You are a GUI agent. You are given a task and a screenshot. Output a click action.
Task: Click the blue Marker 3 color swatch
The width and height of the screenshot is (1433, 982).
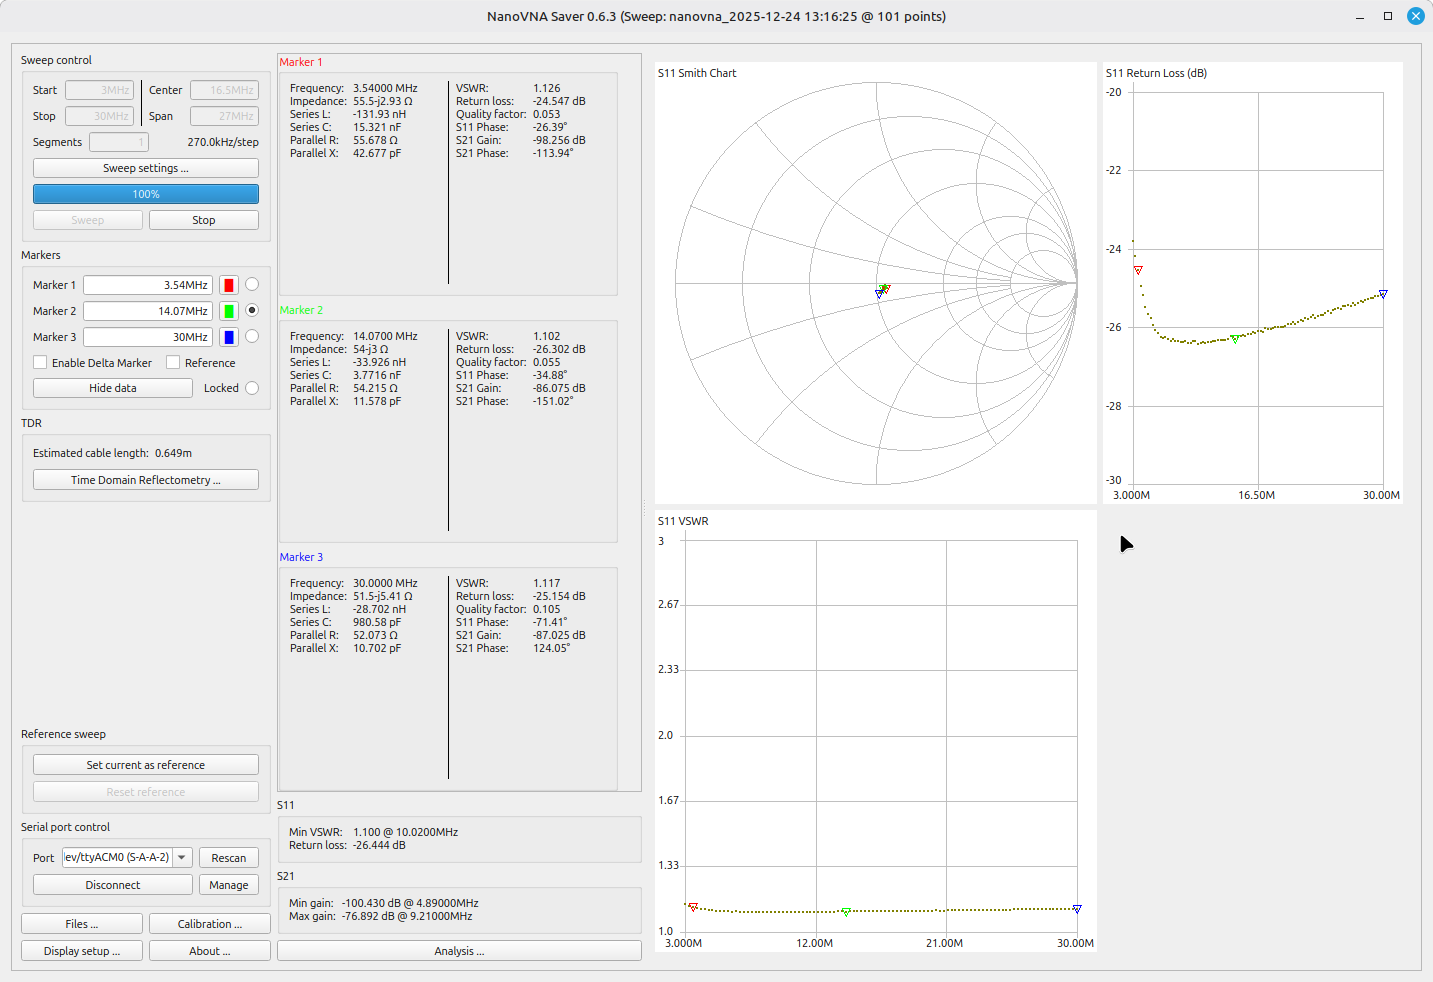(229, 337)
